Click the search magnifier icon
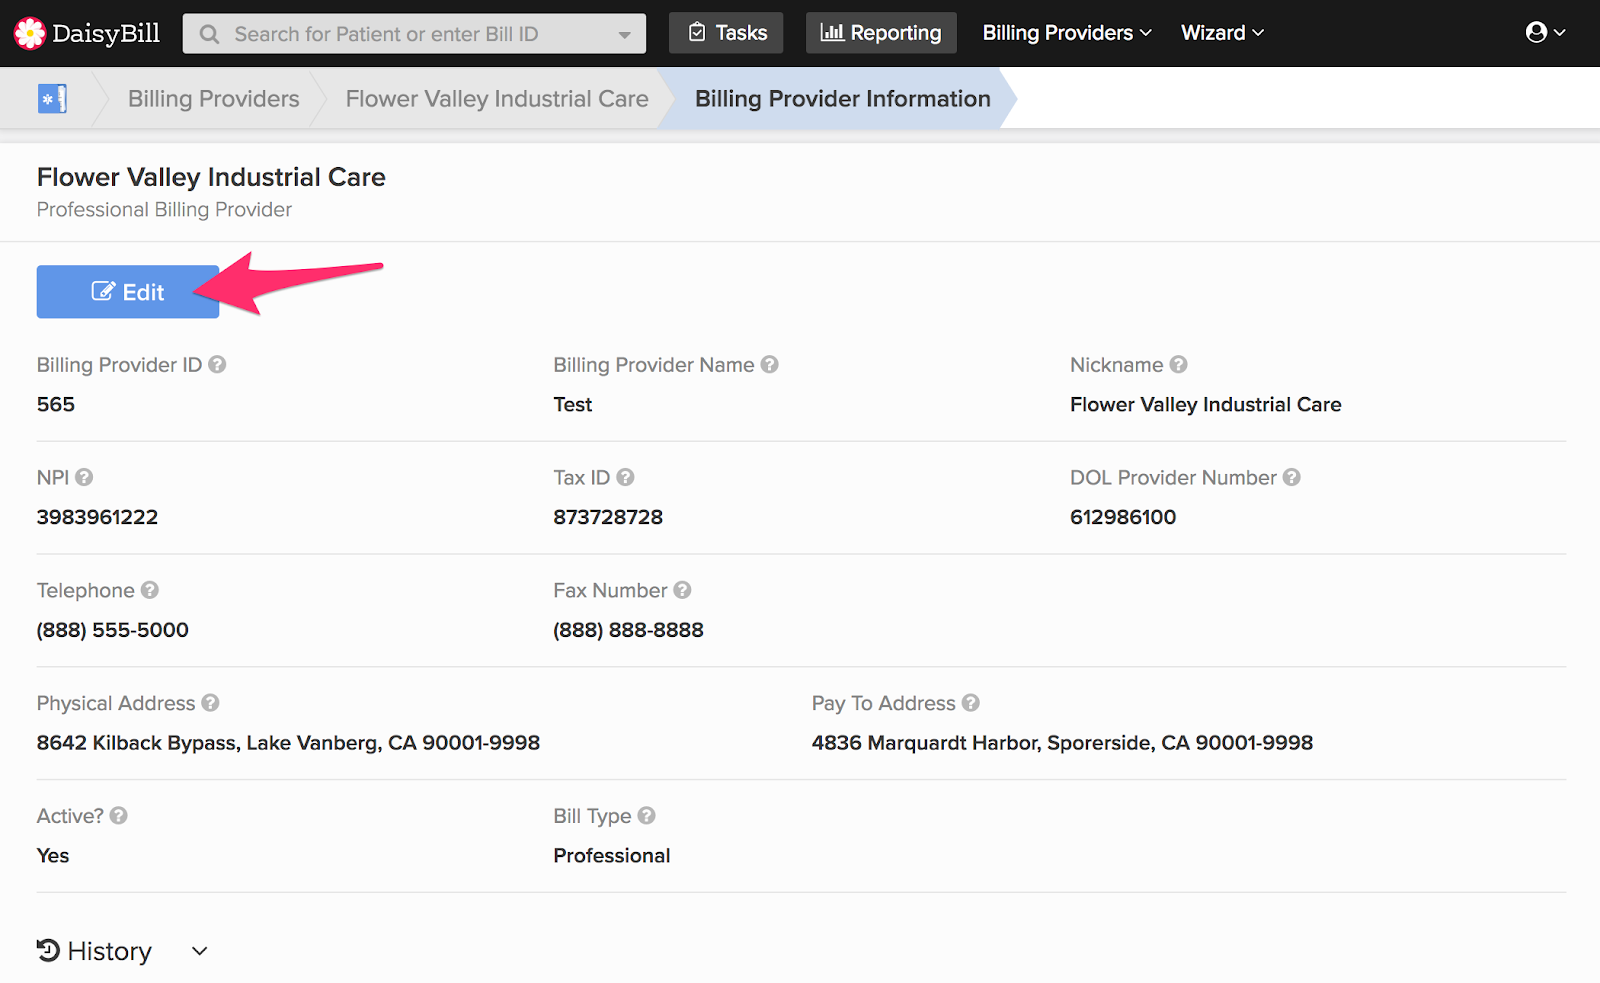 pyautogui.click(x=208, y=33)
